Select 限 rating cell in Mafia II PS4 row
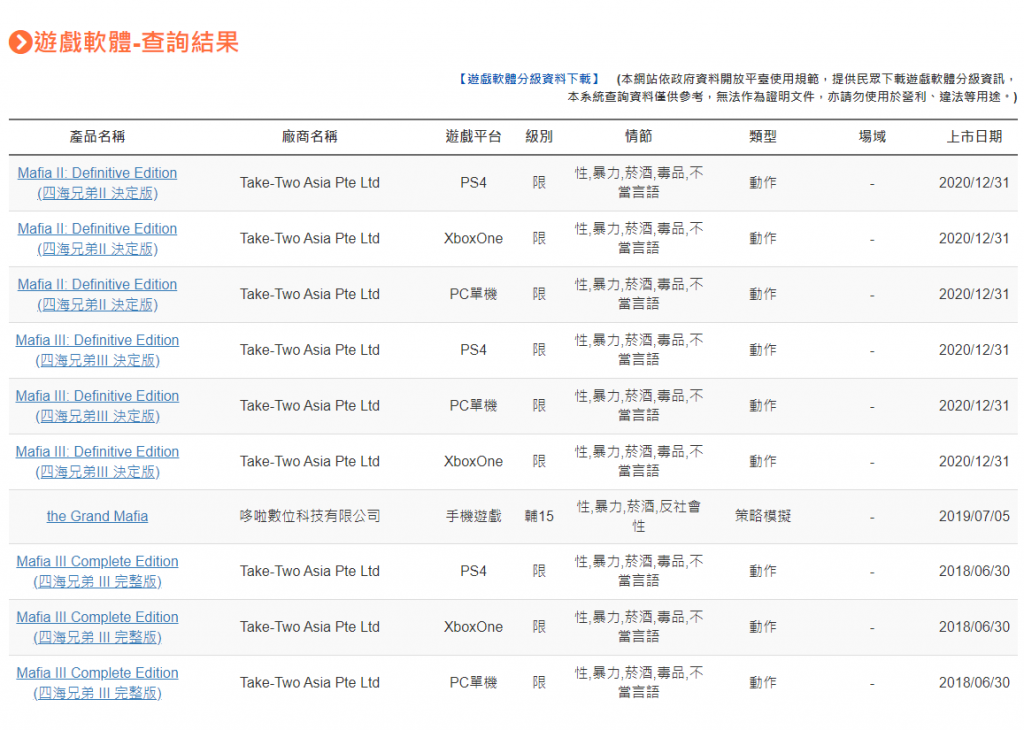Screen dimensions: 1024x730 click(x=539, y=183)
